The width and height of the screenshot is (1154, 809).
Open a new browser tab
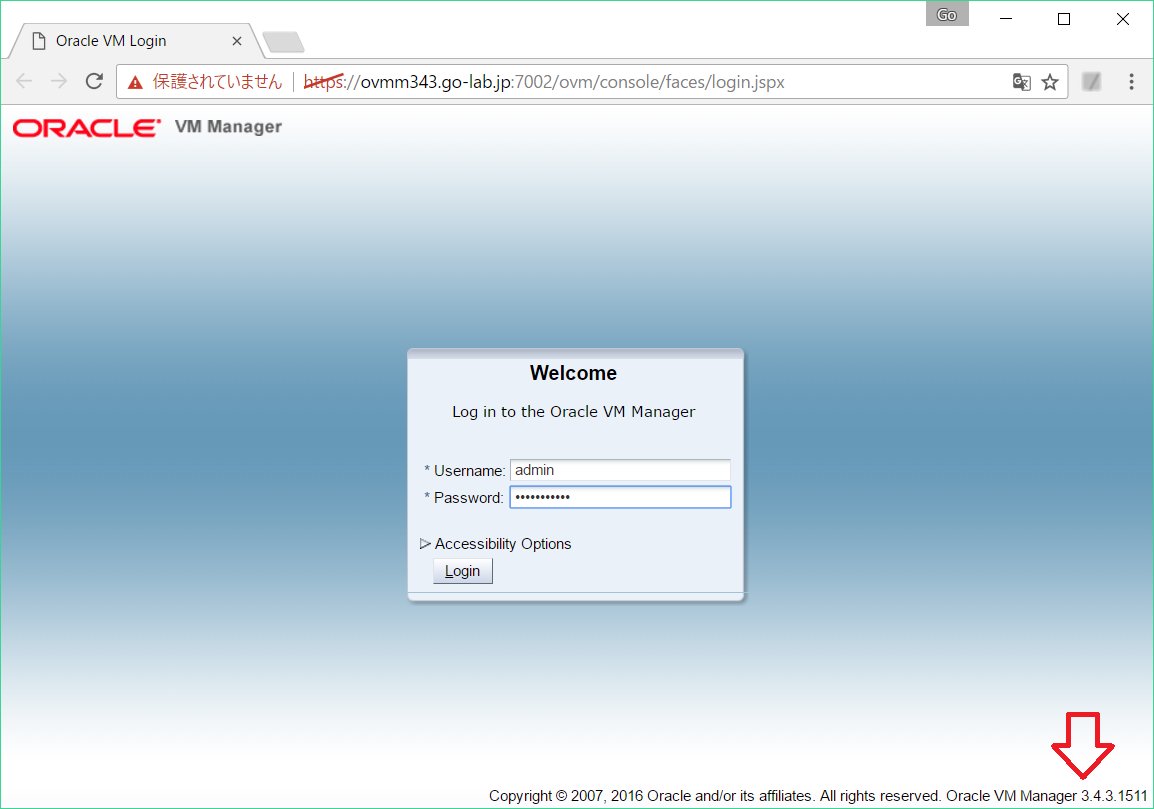coord(282,41)
